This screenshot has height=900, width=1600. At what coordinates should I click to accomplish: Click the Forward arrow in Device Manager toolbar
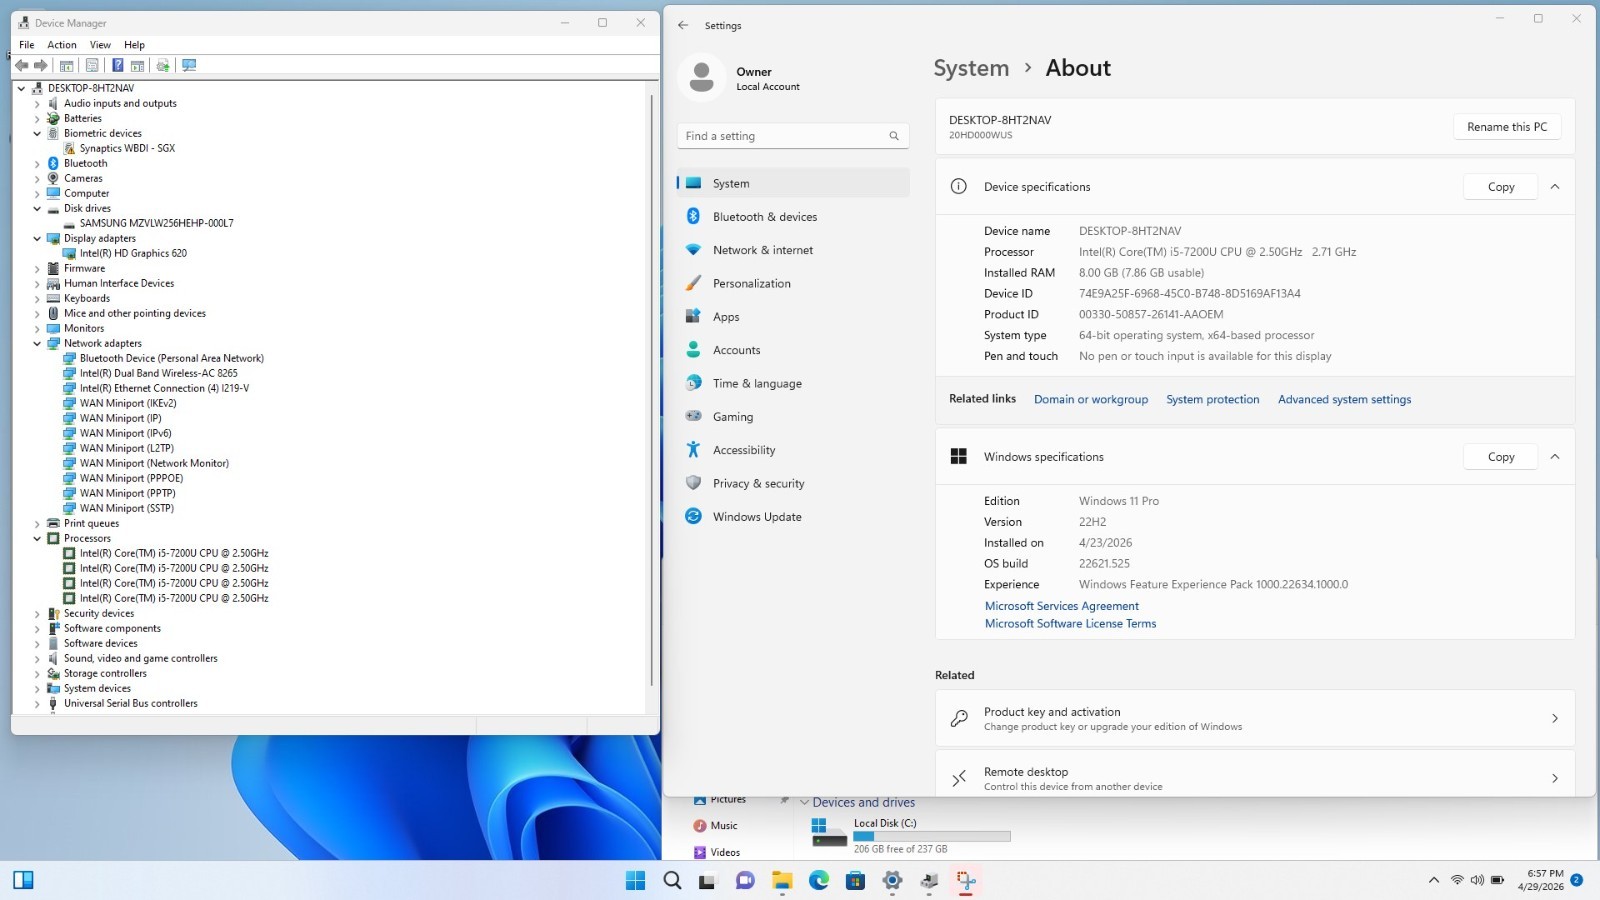pos(41,65)
